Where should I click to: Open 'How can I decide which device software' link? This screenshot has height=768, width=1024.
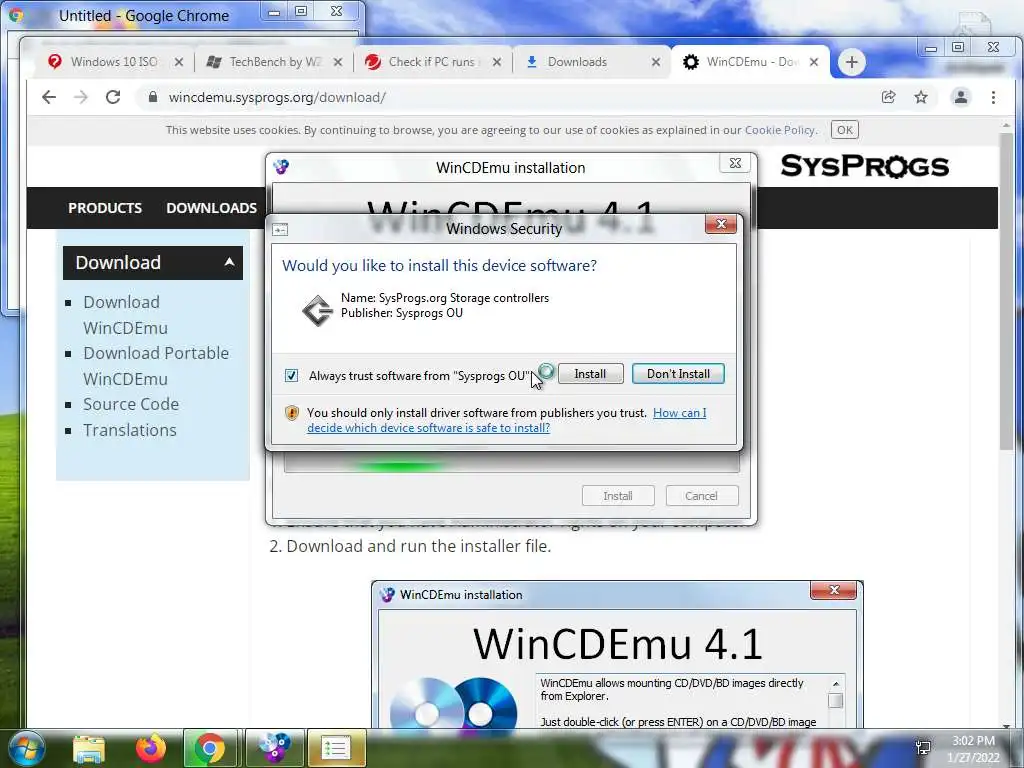pos(506,421)
